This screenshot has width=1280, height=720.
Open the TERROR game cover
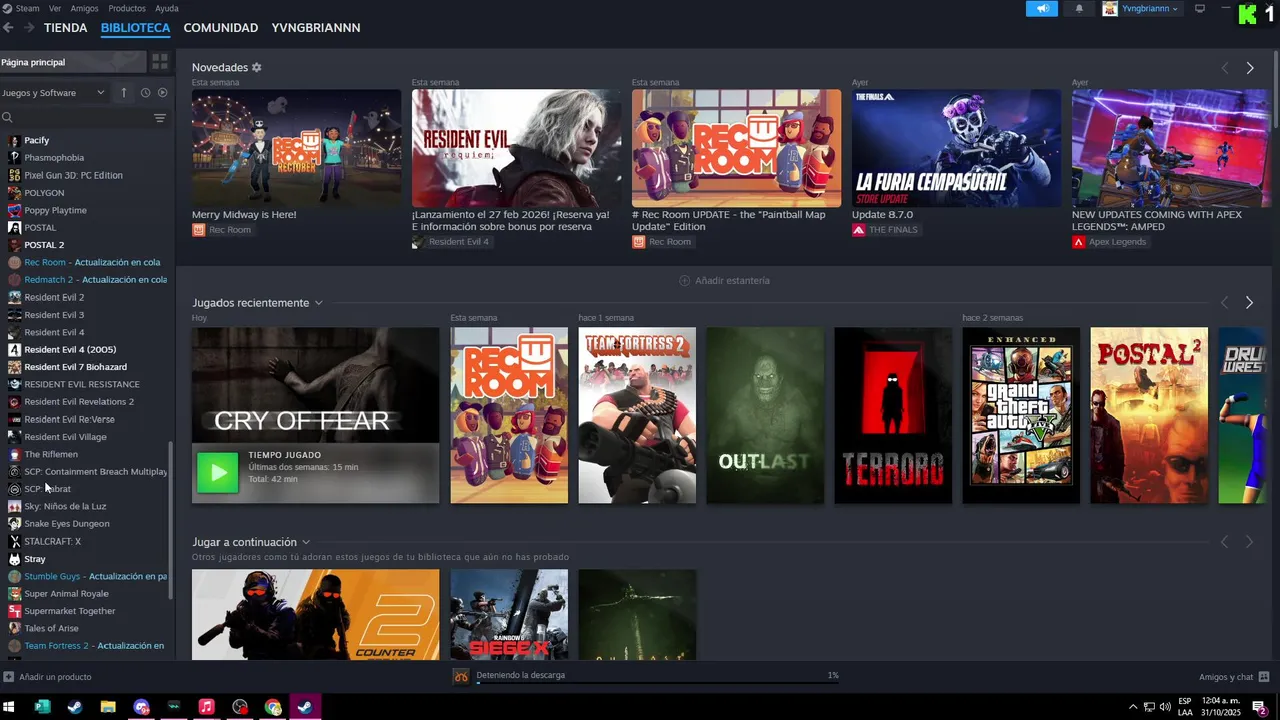(893, 415)
